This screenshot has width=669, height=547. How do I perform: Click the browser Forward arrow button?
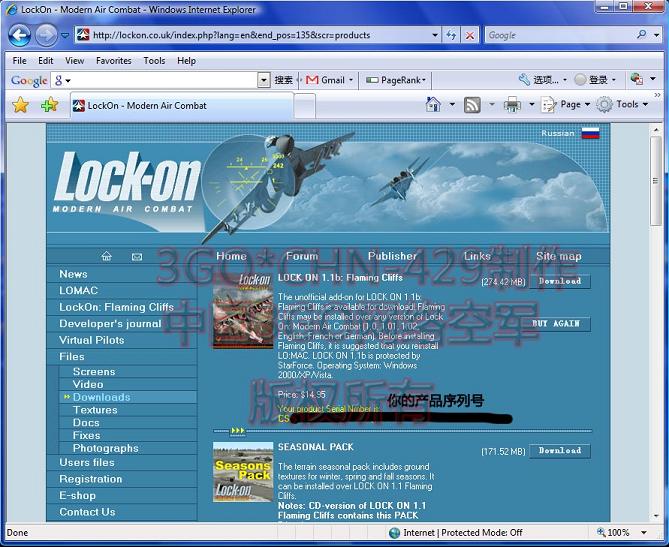coord(46,35)
